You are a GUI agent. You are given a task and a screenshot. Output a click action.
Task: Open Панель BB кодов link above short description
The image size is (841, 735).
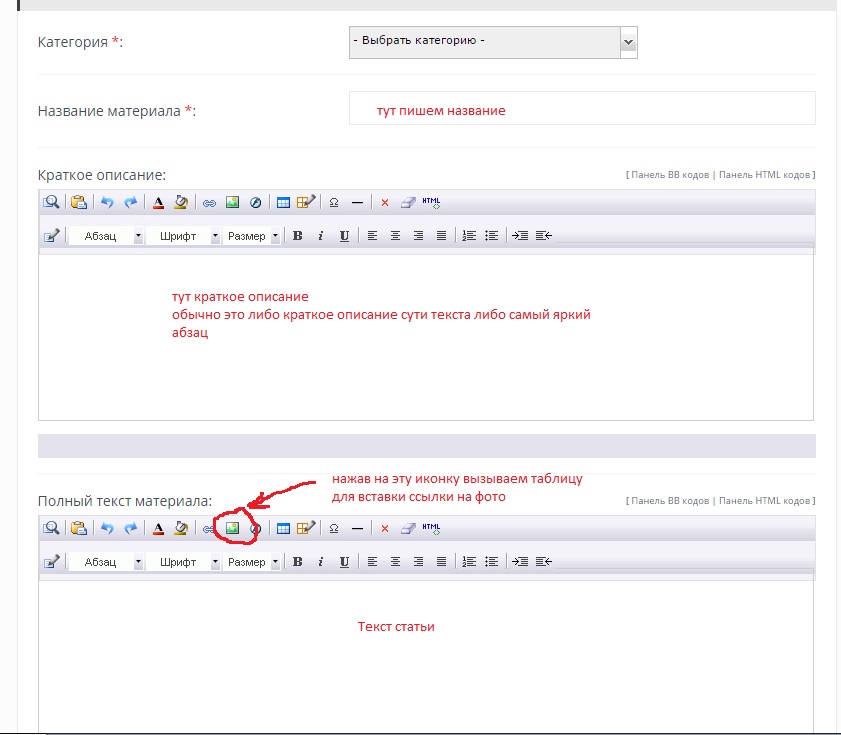pyautogui.click(x=670, y=175)
